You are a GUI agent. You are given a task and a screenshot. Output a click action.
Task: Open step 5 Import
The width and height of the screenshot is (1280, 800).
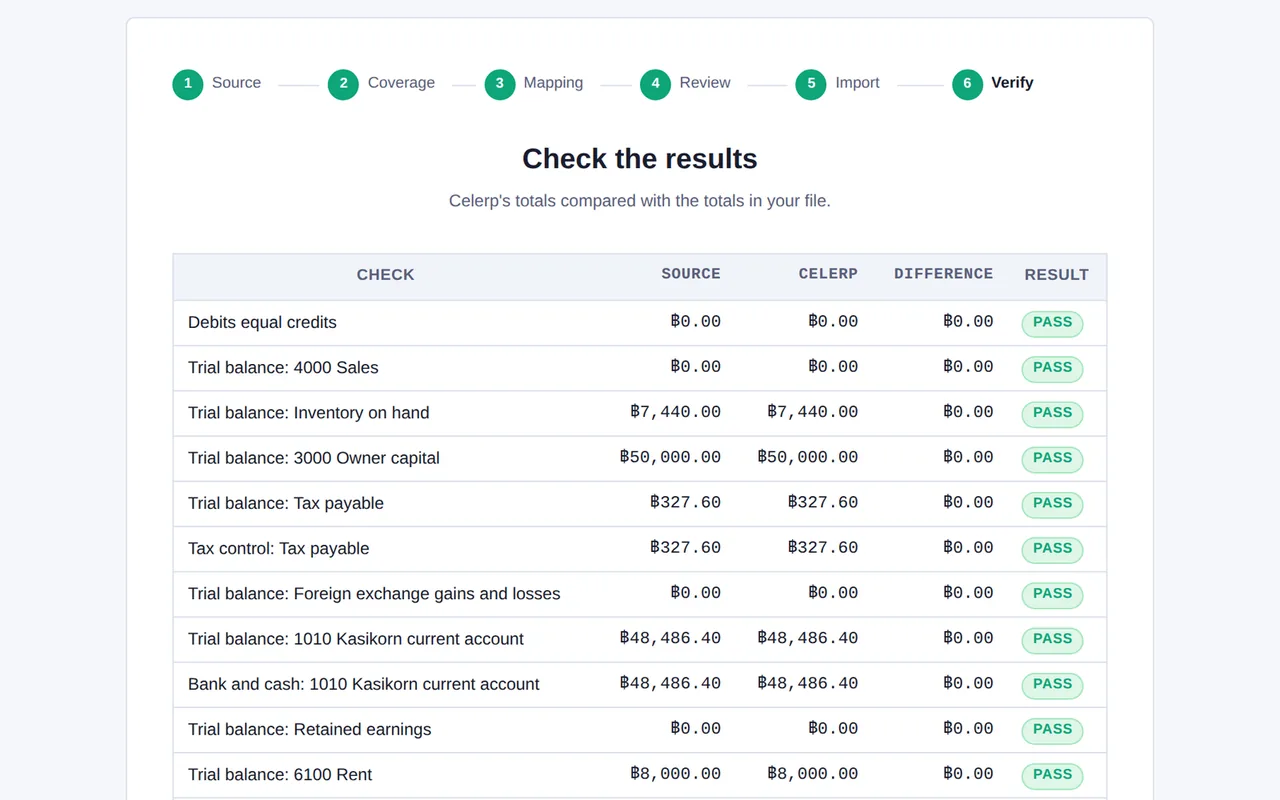[838, 84]
